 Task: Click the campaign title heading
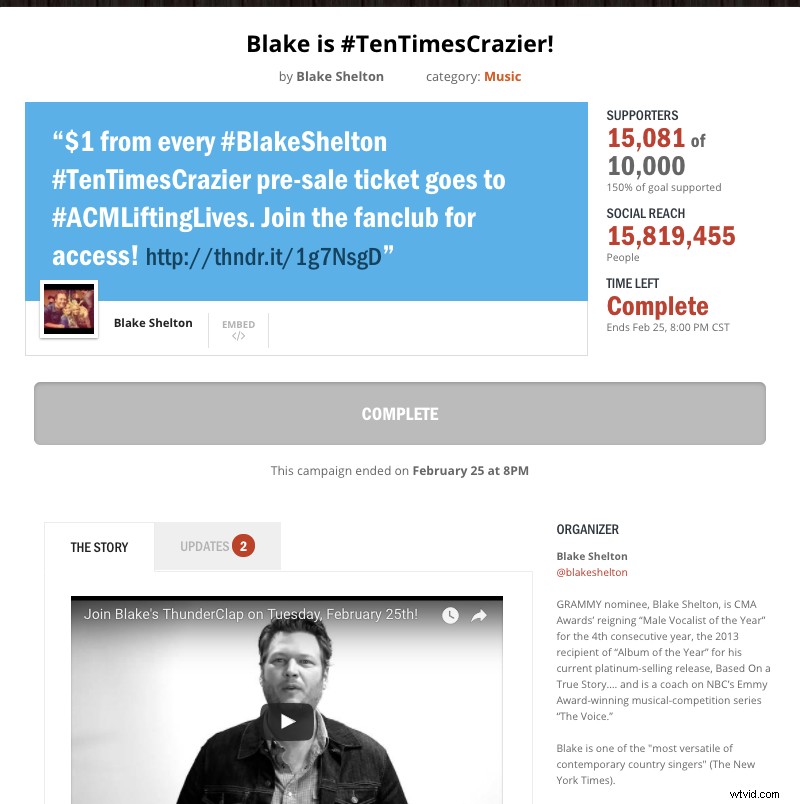[x=400, y=44]
